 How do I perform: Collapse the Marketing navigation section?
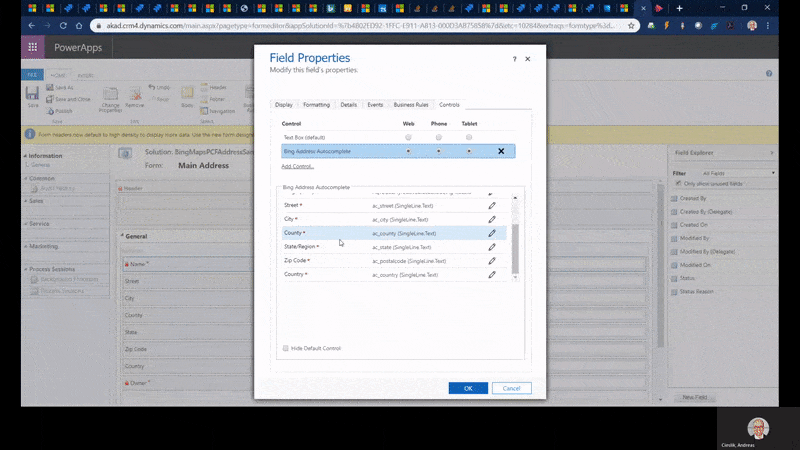pos(26,246)
